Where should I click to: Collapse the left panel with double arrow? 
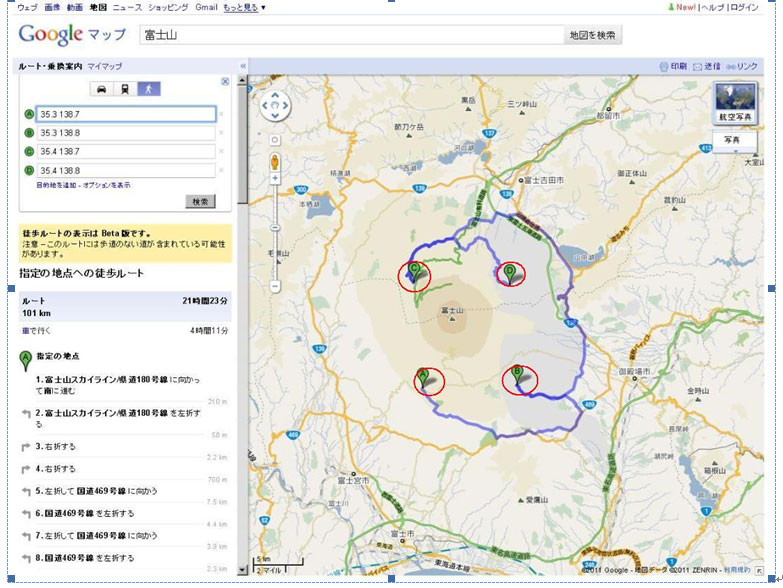point(243,66)
